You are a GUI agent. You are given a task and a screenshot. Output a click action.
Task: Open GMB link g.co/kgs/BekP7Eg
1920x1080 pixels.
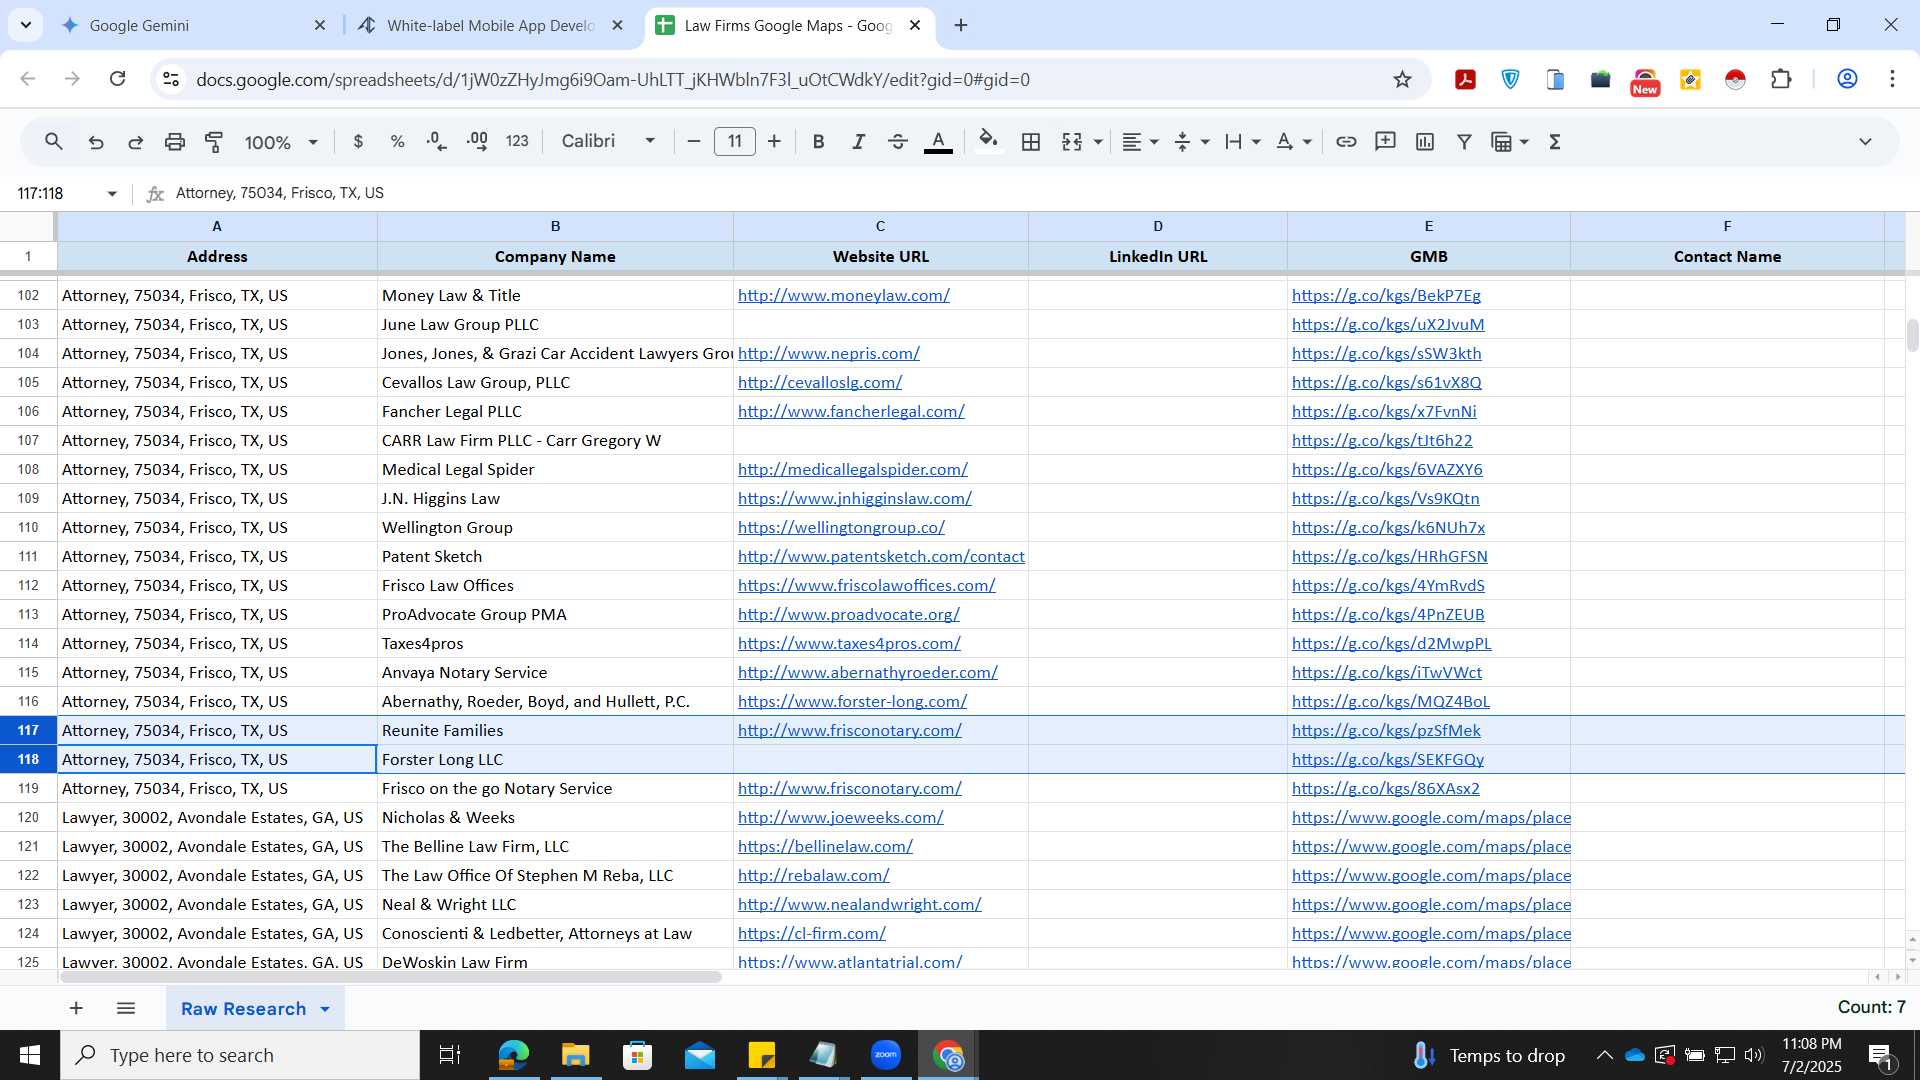pyautogui.click(x=1385, y=295)
